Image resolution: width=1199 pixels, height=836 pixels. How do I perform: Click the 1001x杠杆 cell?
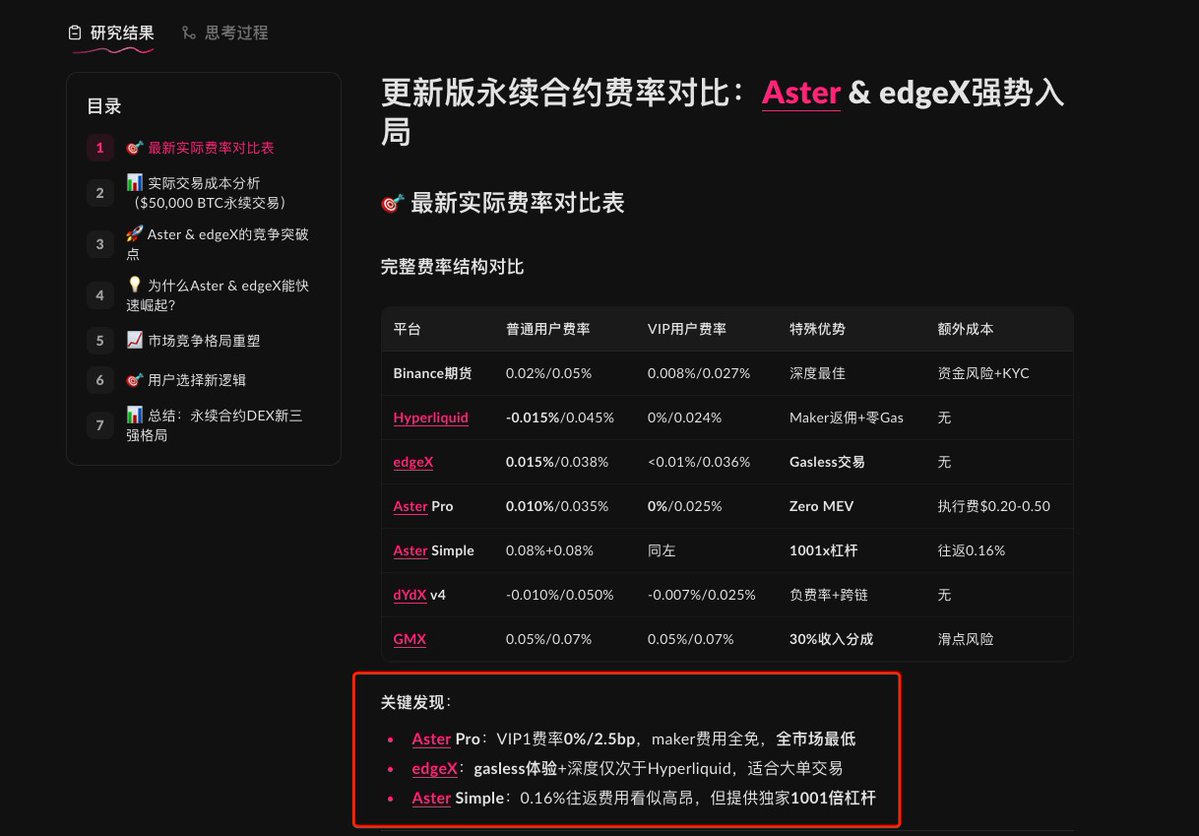pyautogui.click(x=824, y=551)
